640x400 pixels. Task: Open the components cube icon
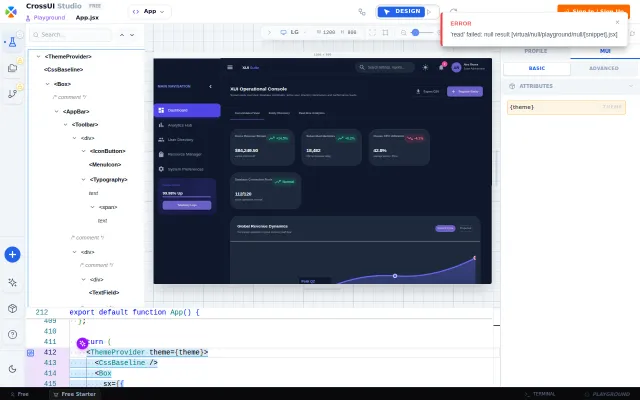point(13,309)
